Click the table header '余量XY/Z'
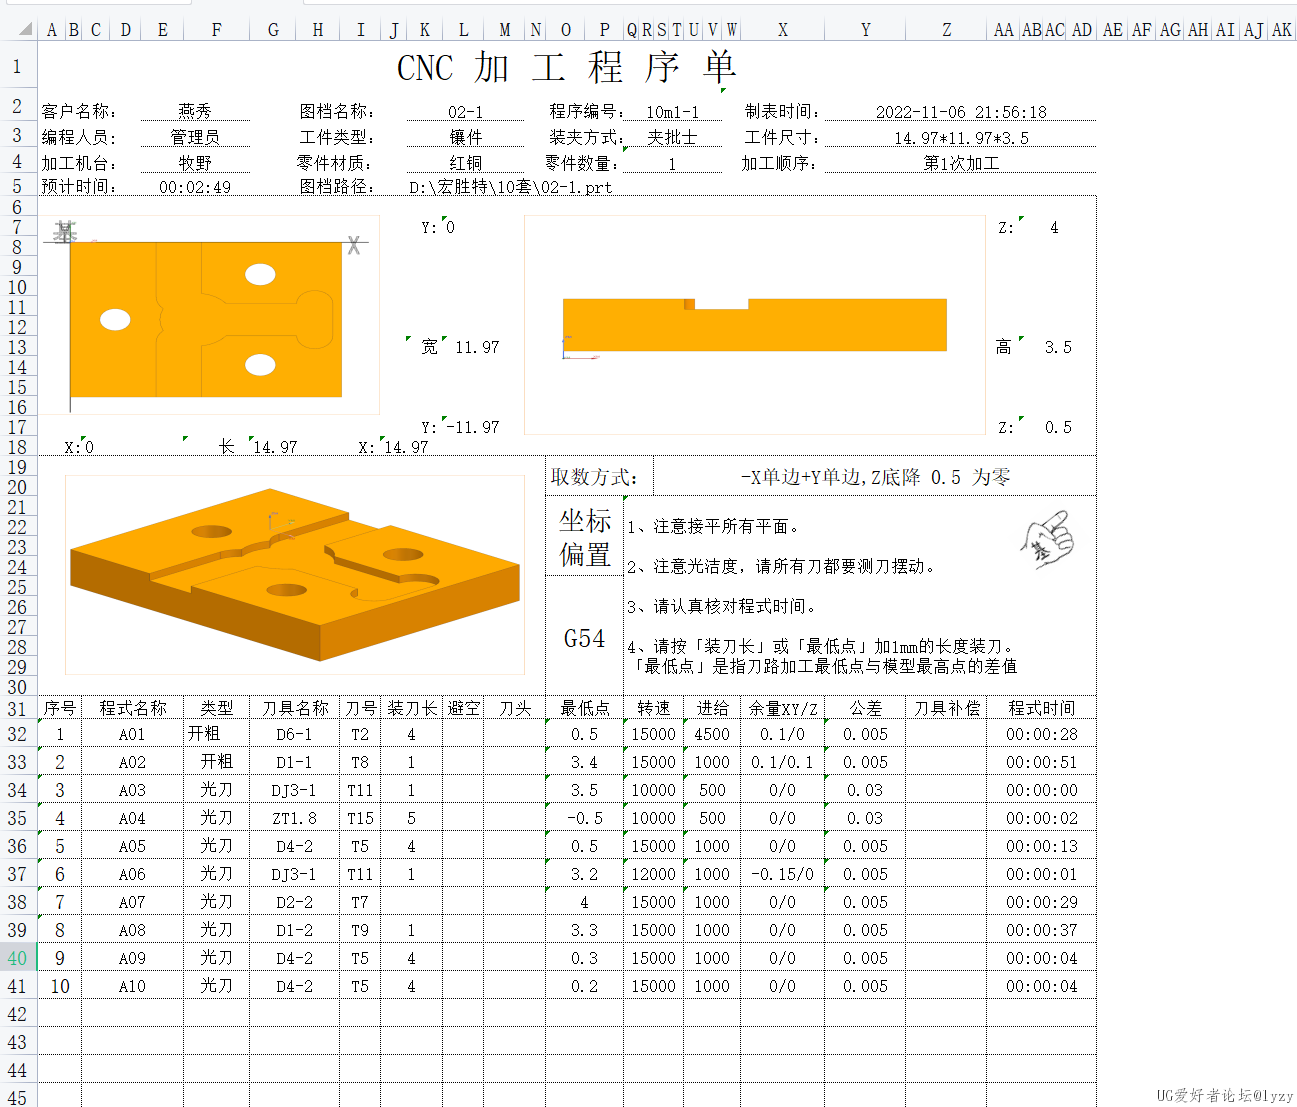Image resolution: width=1297 pixels, height=1107 pixels. 783,708
